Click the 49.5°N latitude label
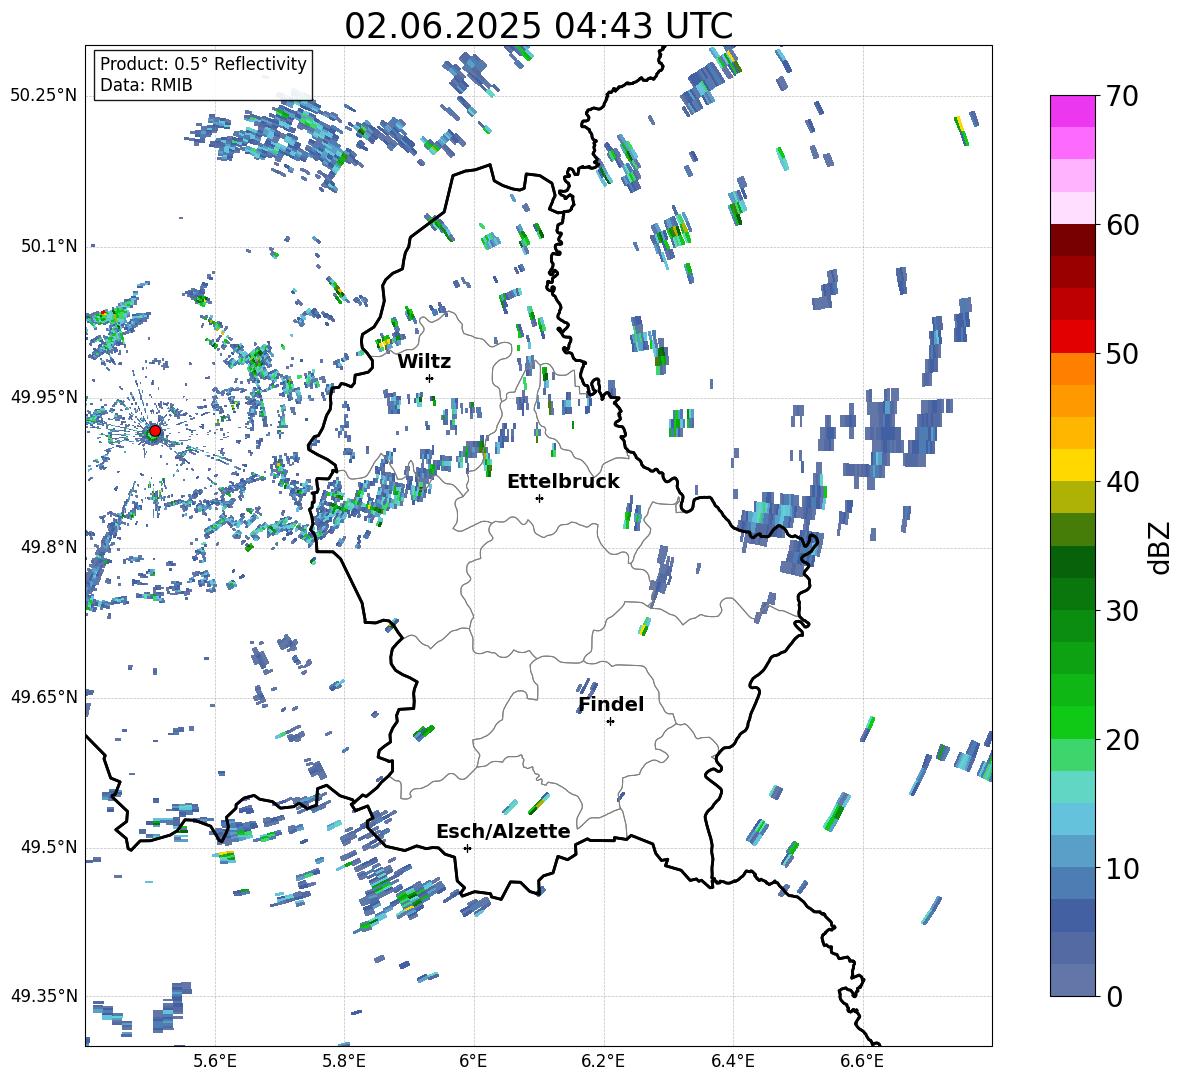The height and width of the screenshot is (1081, 1184). [48, 848]
